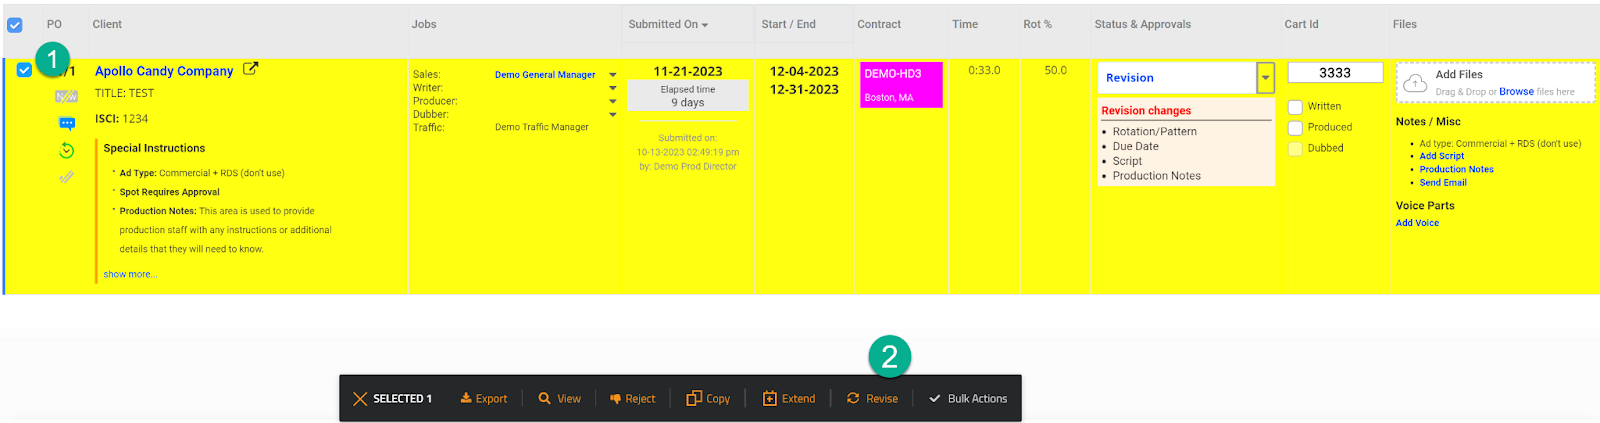Open Bulk Actions in the action bar

coord(968,398)
